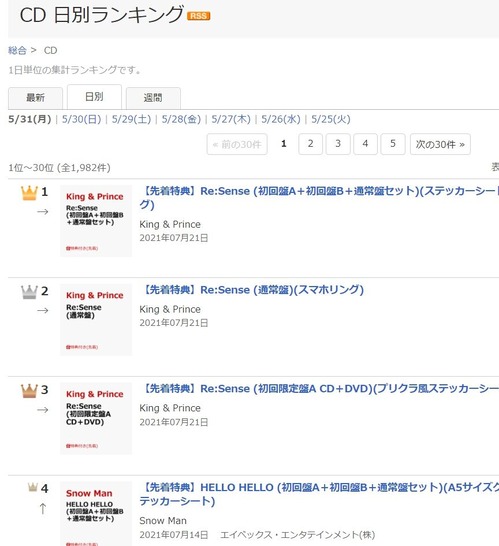
Task: Click the 次の30件 next page button
Action: (440, 144)
